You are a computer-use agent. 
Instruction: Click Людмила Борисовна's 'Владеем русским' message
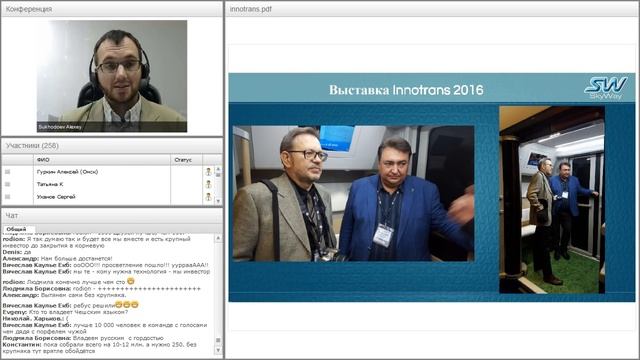83,338
